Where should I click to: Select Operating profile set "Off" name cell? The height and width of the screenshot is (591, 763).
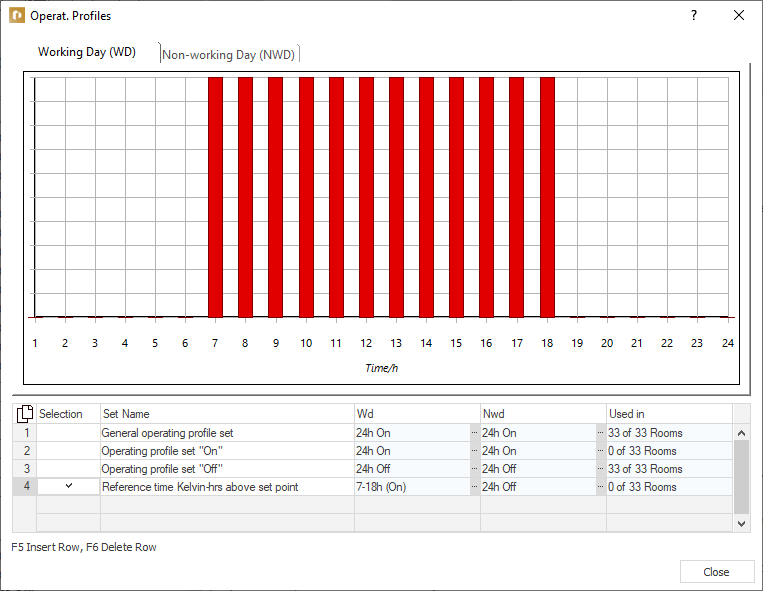(x=227, y=468)
